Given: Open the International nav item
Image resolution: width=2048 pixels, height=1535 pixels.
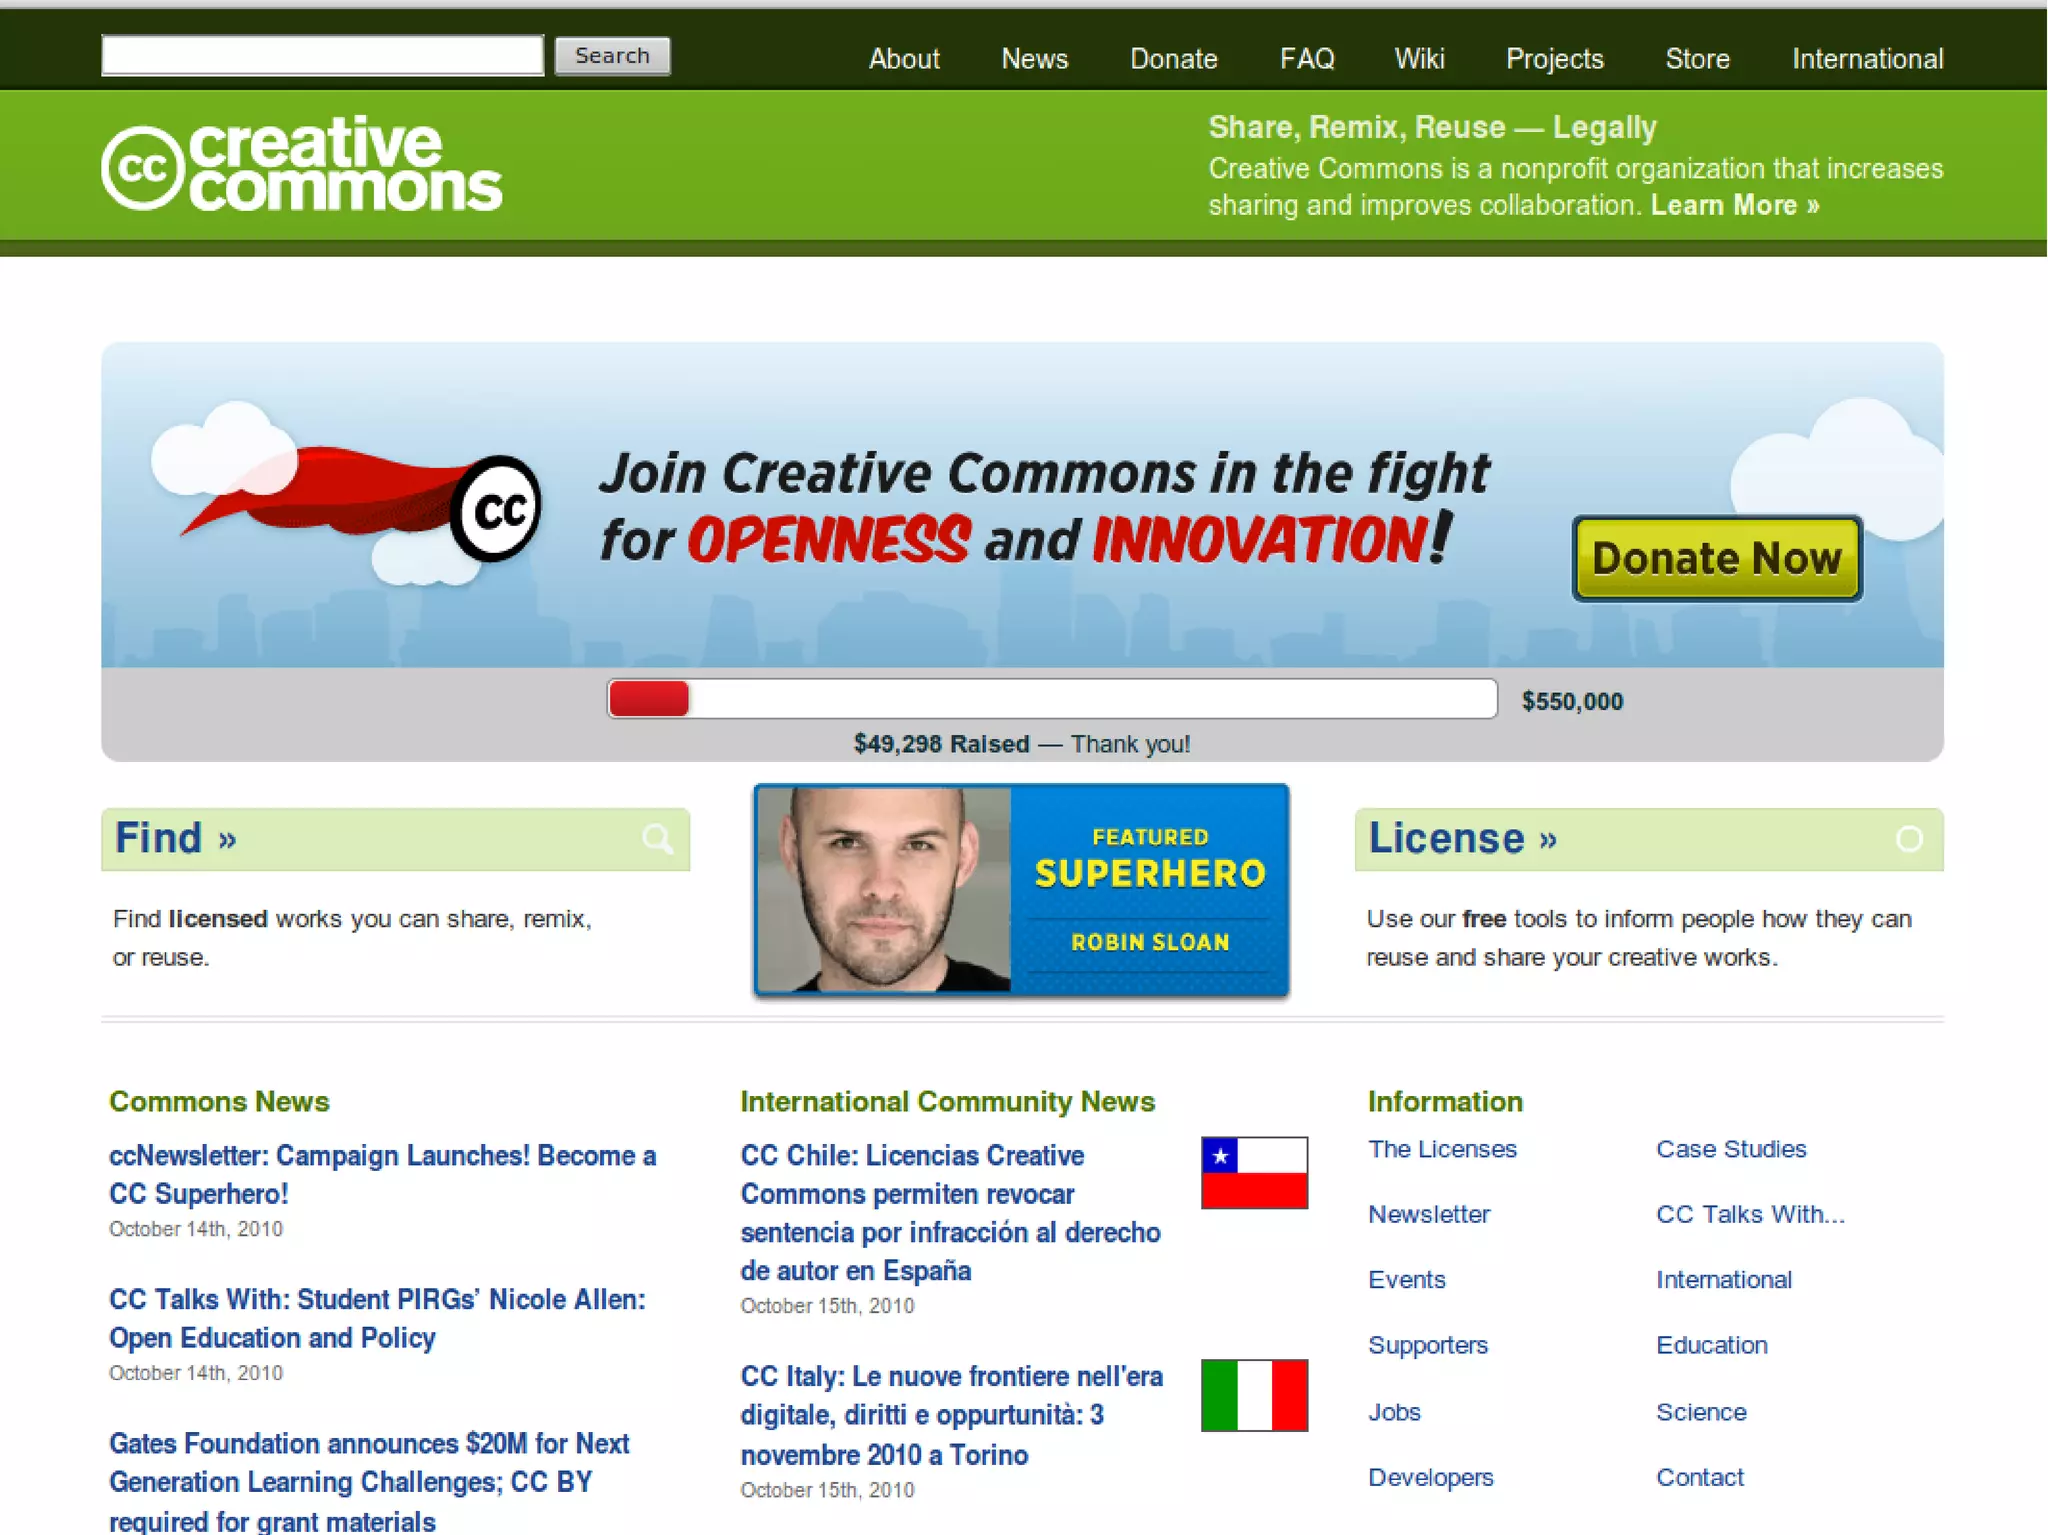Looking at the screenshot, I should click(1867, 59).
